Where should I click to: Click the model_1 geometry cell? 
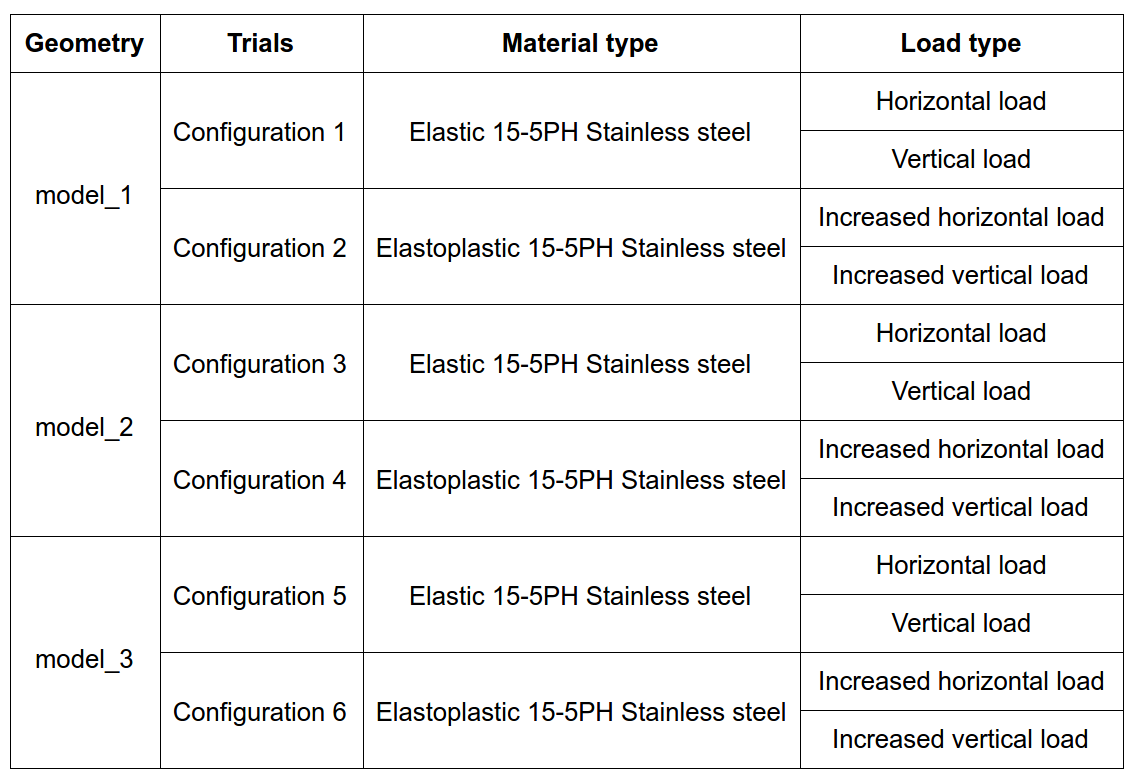(x=85, y=196)
